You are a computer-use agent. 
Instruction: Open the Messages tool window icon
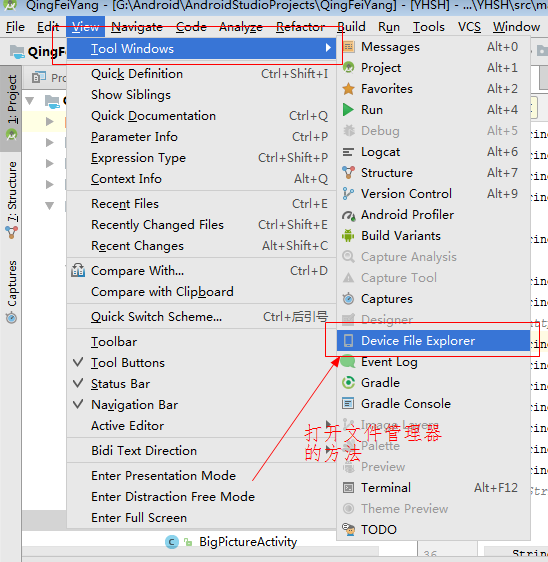348,47
